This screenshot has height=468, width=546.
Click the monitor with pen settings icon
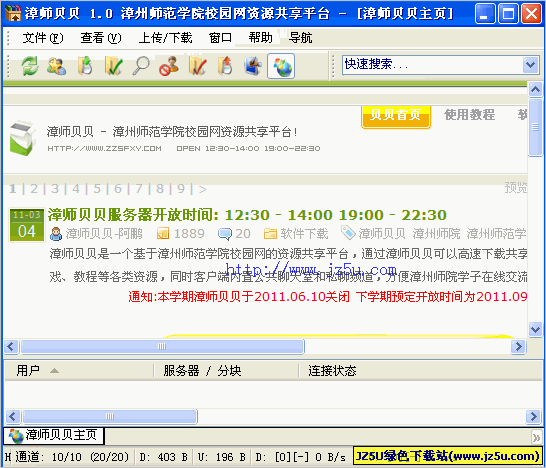tap(253, 66)
